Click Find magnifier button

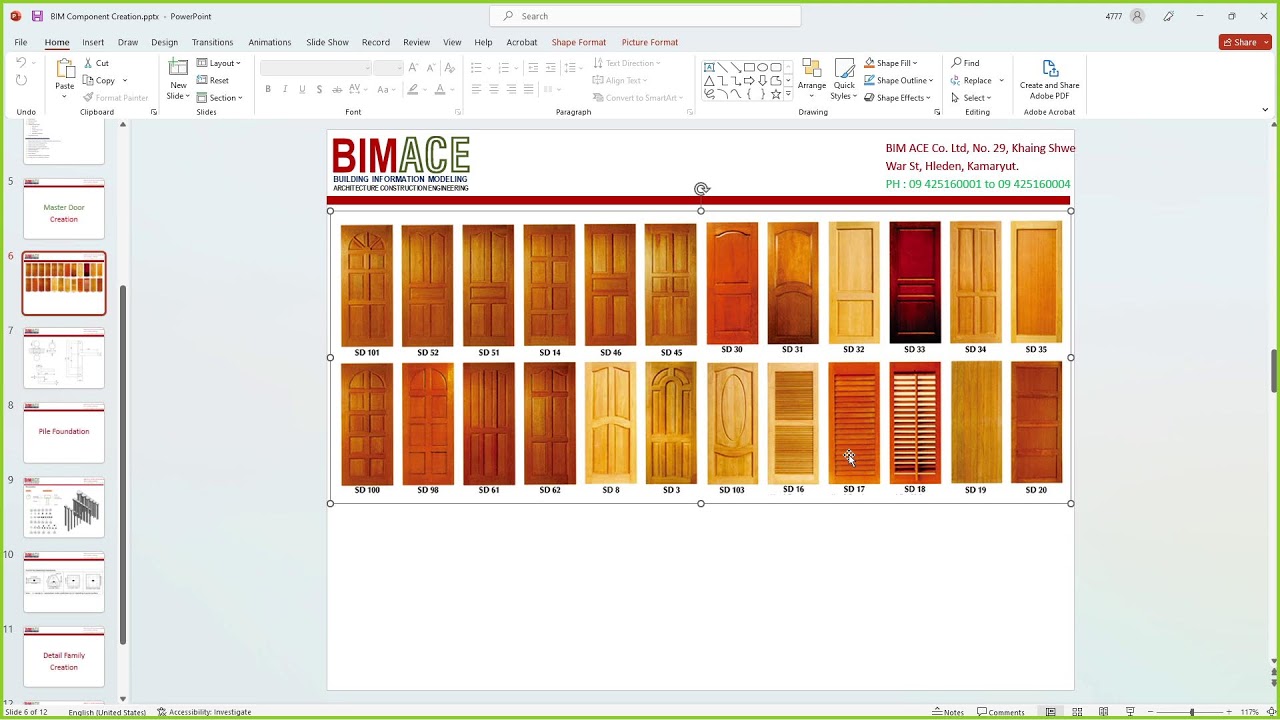[x=966, y=63]
